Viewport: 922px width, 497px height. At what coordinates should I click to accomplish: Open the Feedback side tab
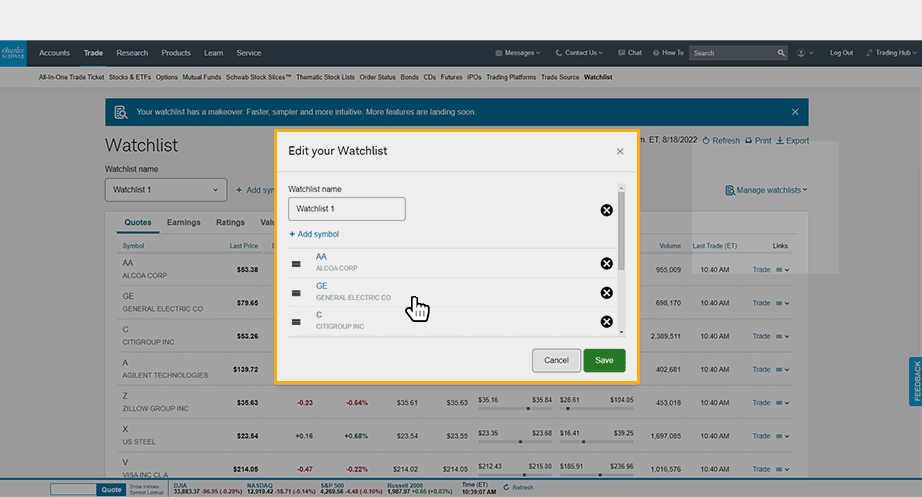[915, 382]
